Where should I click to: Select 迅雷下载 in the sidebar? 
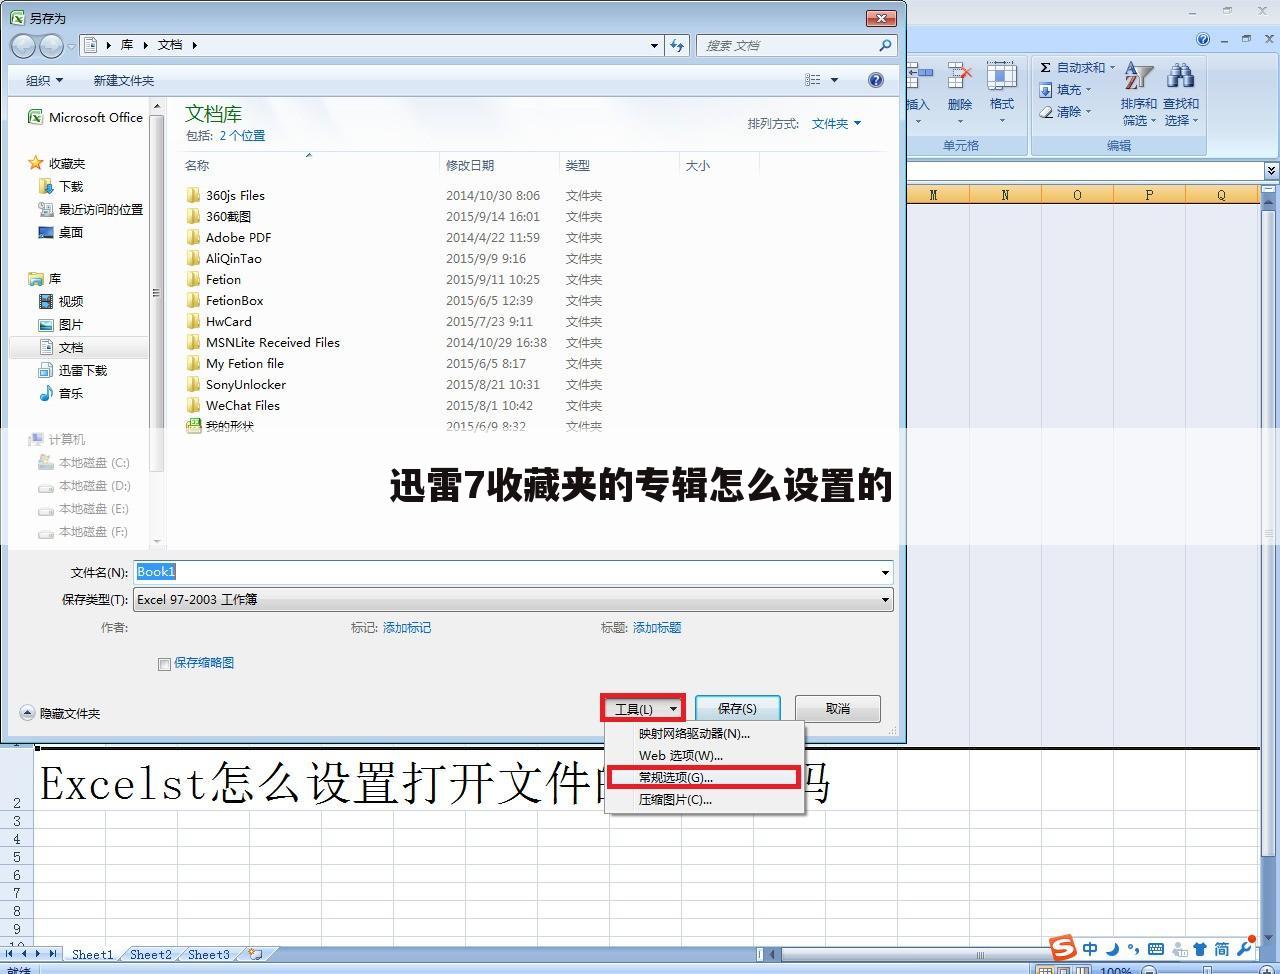click(x=73, y=370)
